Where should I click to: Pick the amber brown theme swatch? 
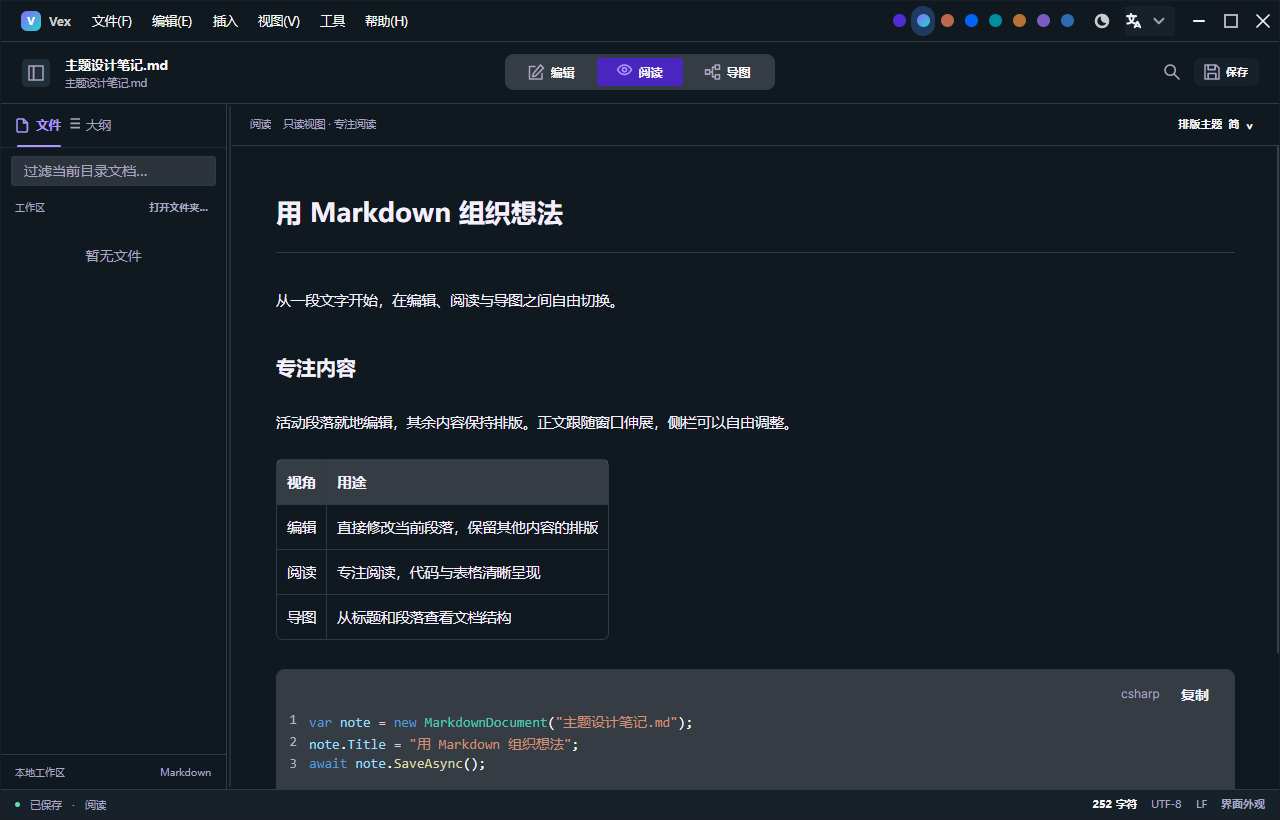click(1019, 21)
